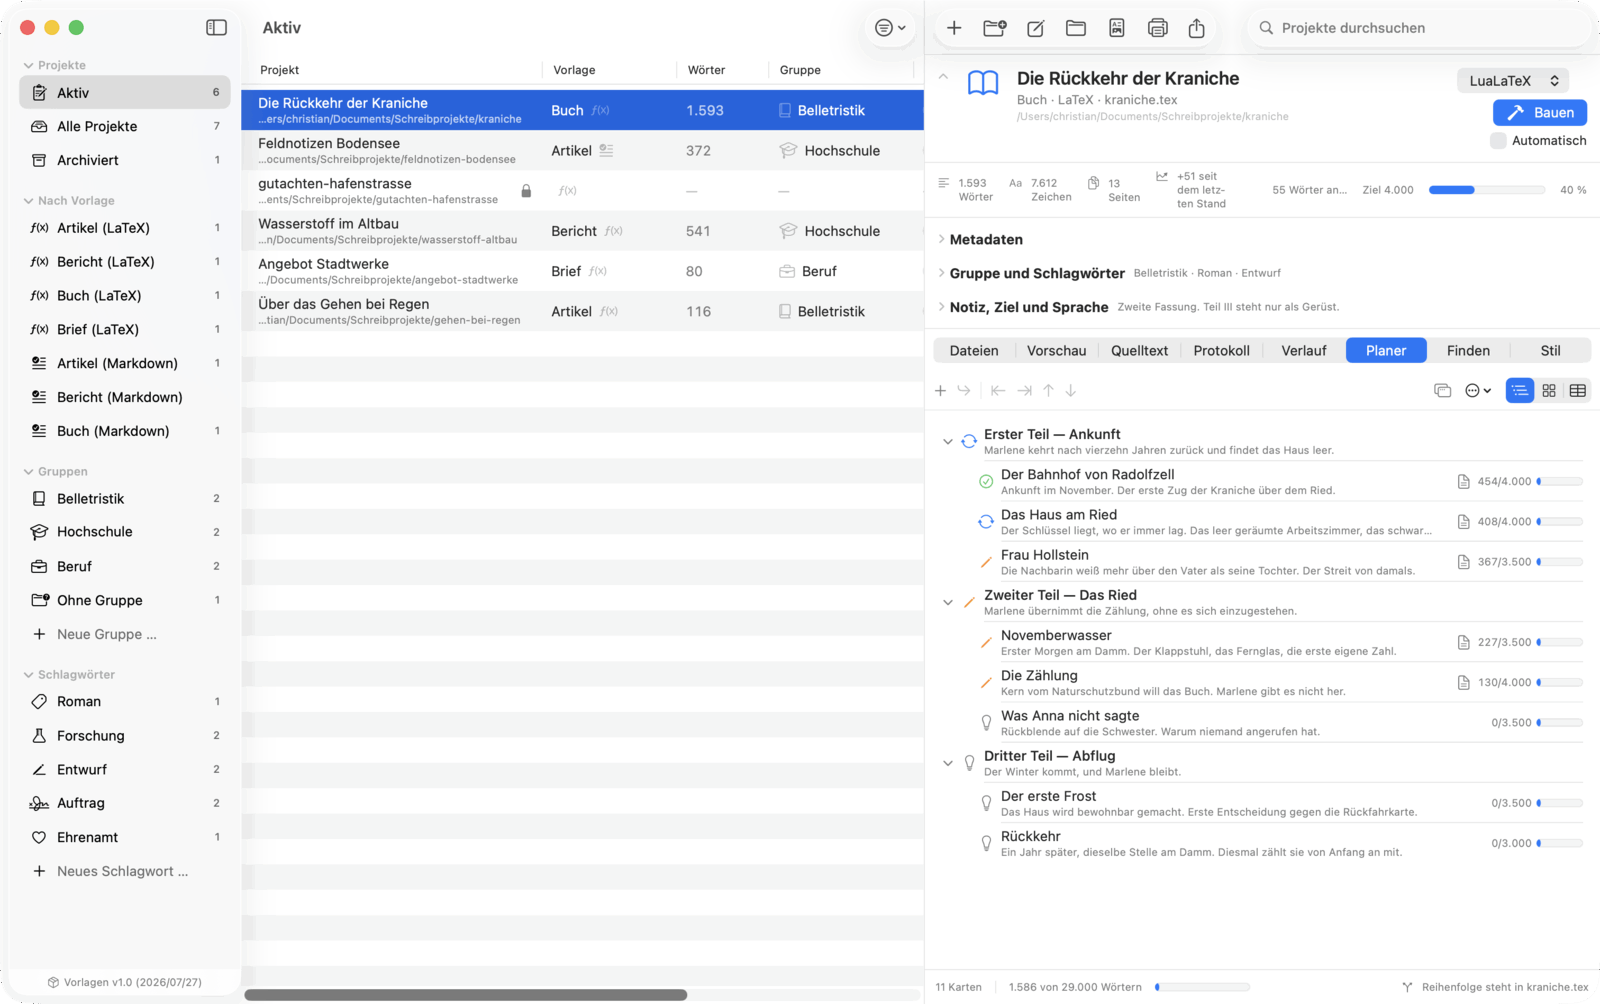1600x1004 pixels.
Task: Add a new project with the plus icon
Action: click(954, 28)
